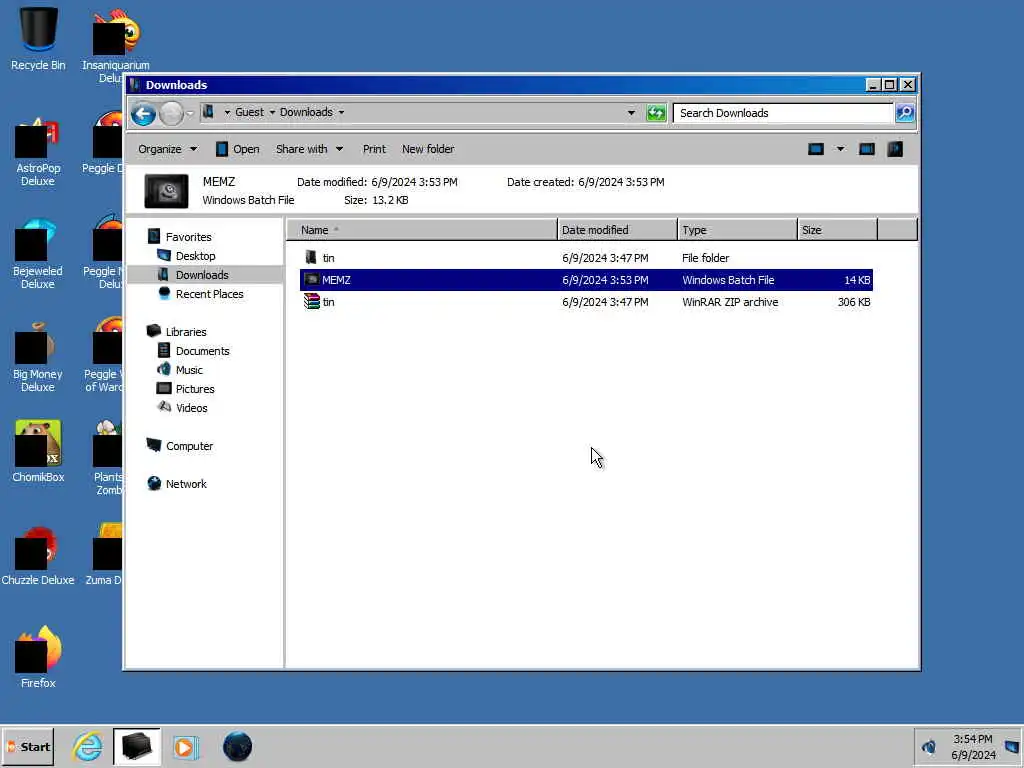The image size is (1024, 768).
Task: Select Downloads in the address breadcrumb
Action: [x=306, y=112]
